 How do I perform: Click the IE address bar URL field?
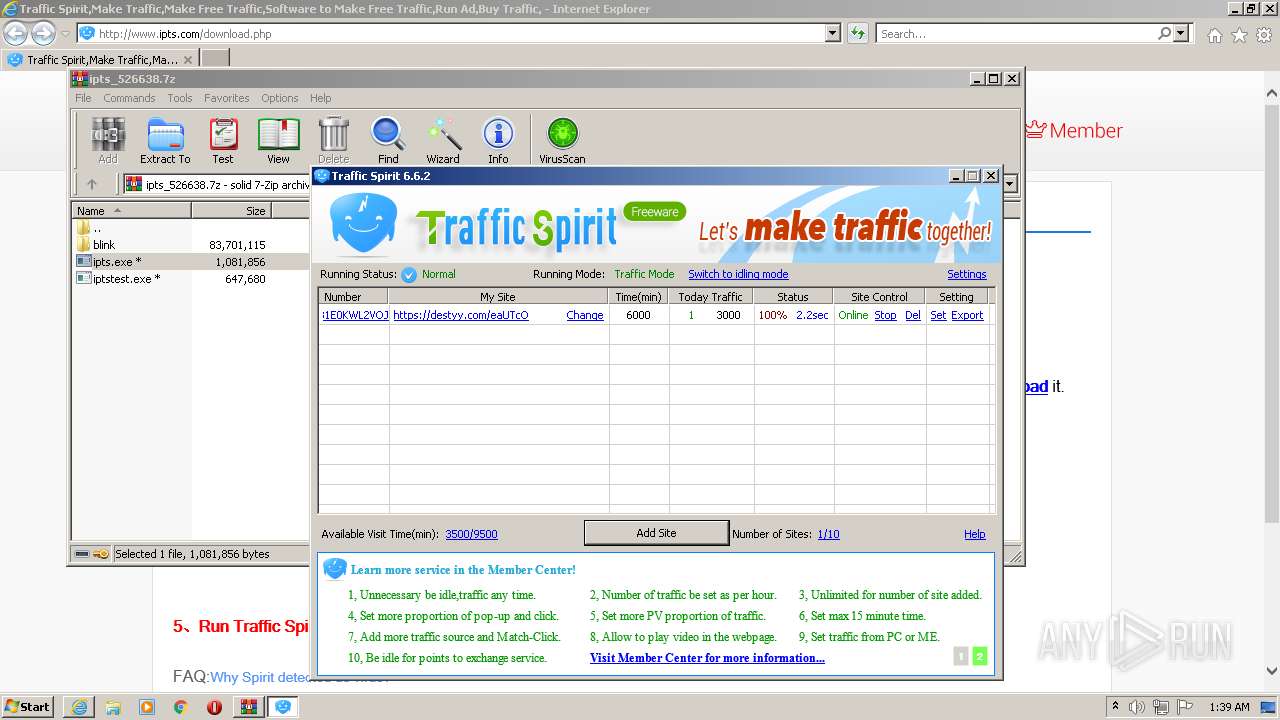450,34
